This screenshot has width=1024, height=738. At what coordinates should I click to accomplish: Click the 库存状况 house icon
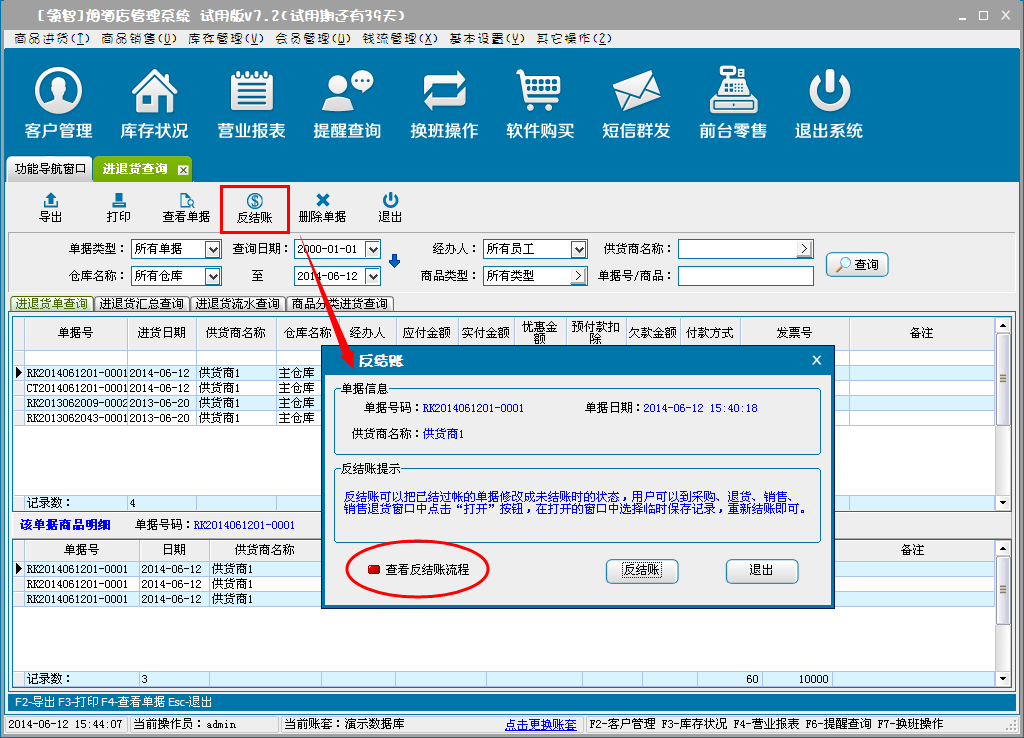coord(154,104)
